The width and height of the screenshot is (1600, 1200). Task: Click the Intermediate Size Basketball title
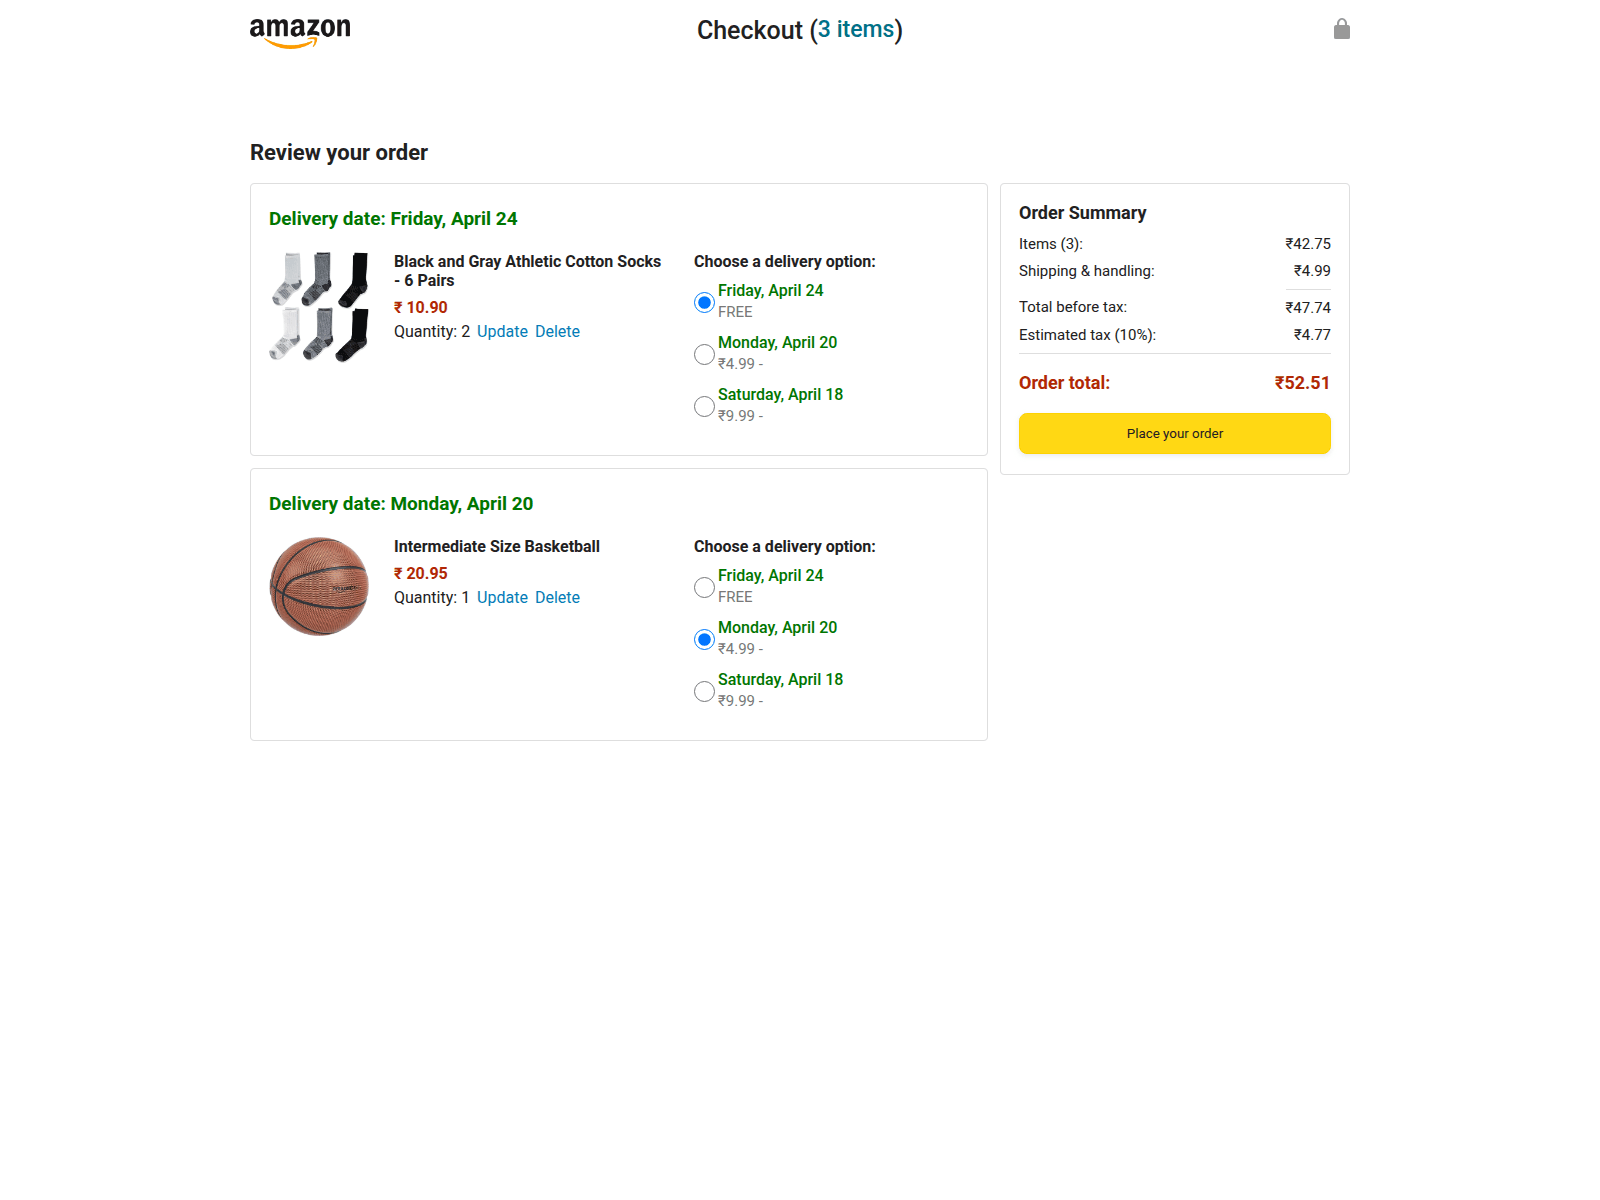click(497, 547)
